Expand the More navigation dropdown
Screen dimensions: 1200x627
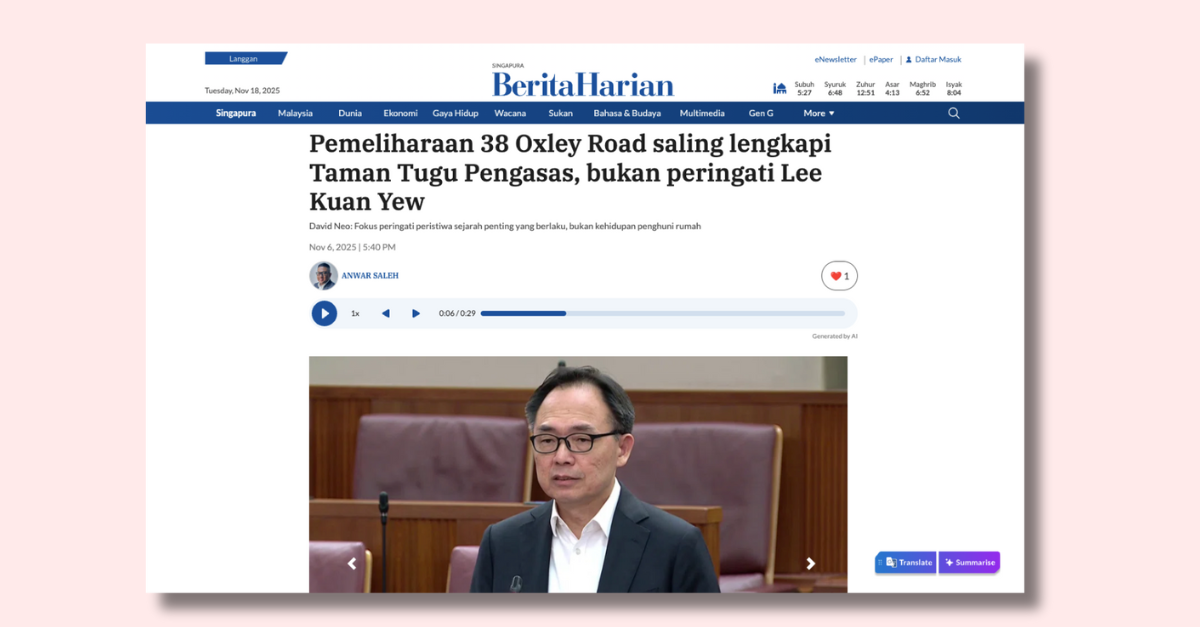click(819, 113)
